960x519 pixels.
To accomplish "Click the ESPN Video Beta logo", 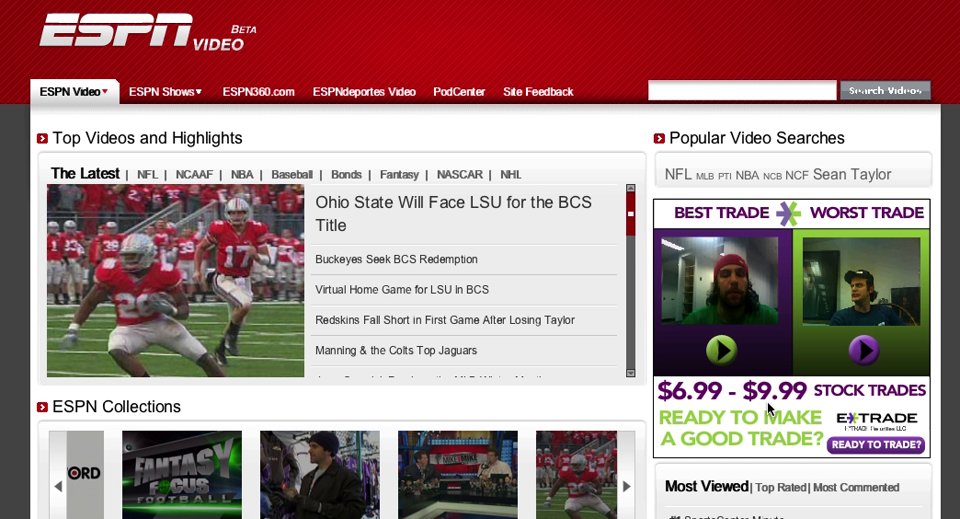I will [x=148, y=32].
